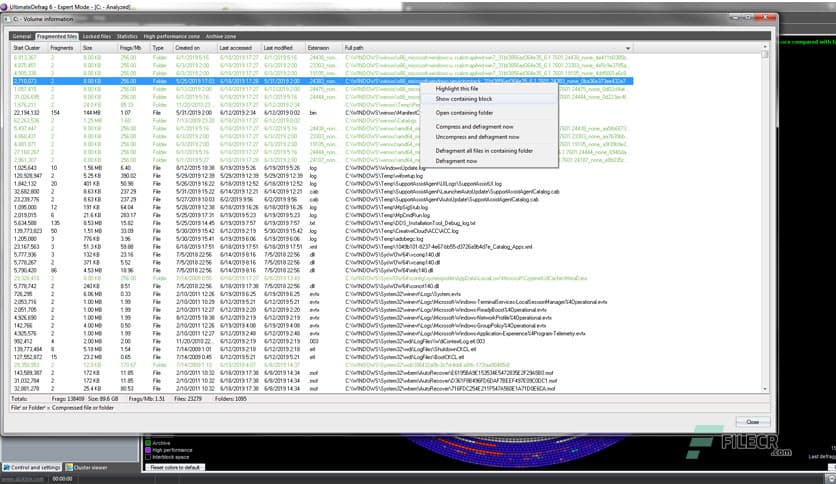Open the Full path column dropdown arrow
This screenshot has height=484, width=836.
coord(628,49)
